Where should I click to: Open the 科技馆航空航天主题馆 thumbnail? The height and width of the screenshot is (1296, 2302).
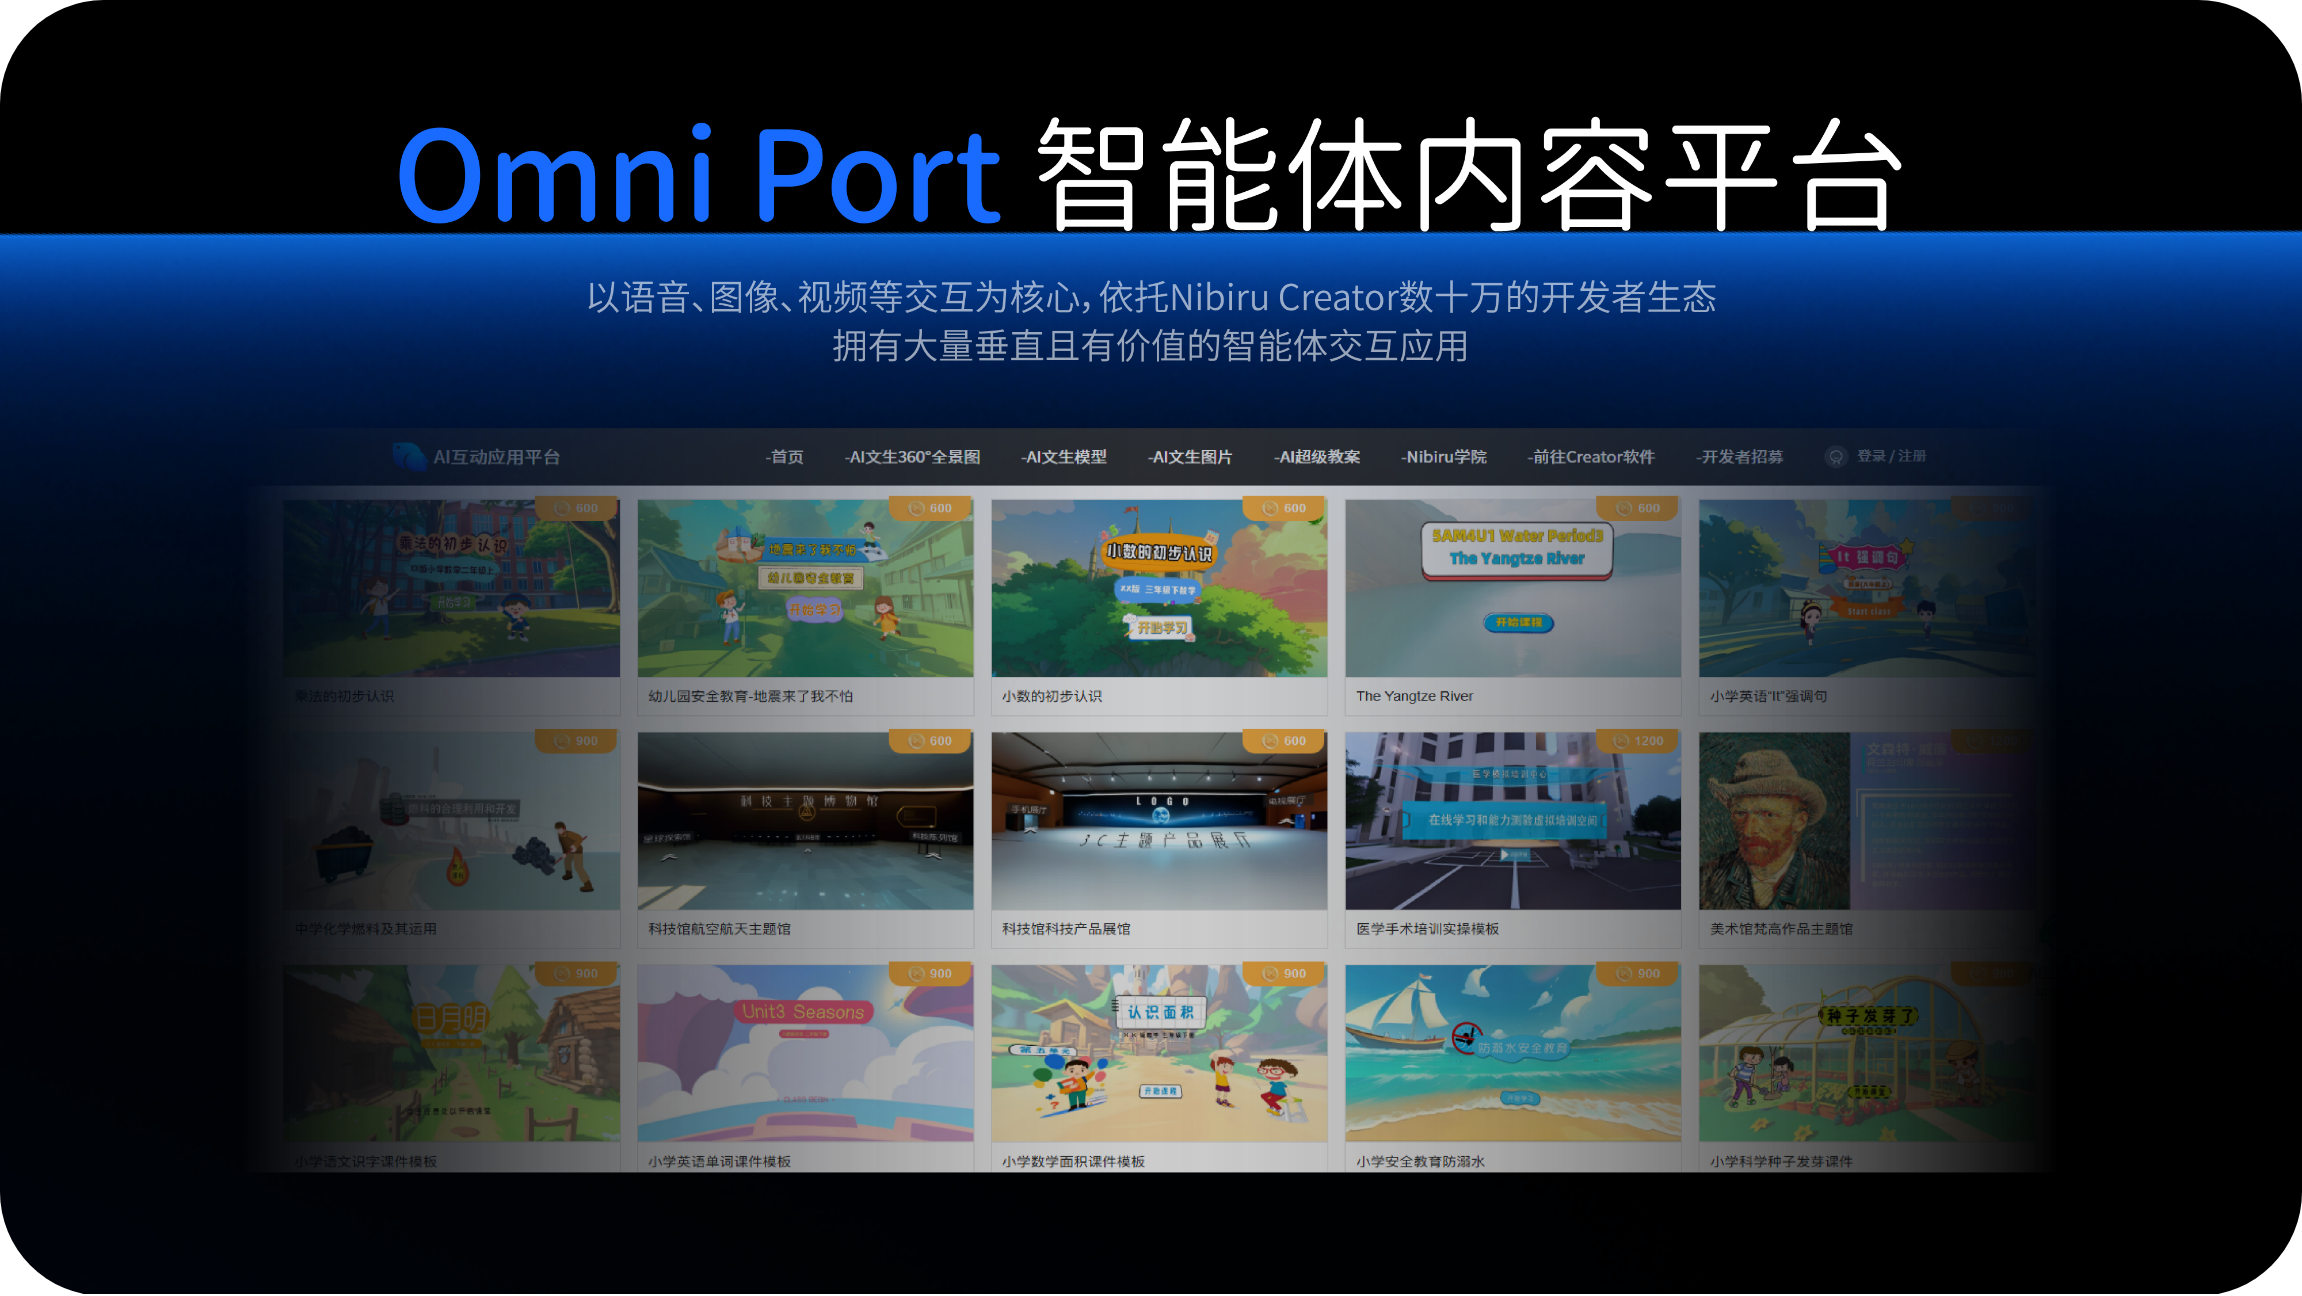tap(805, 821)
